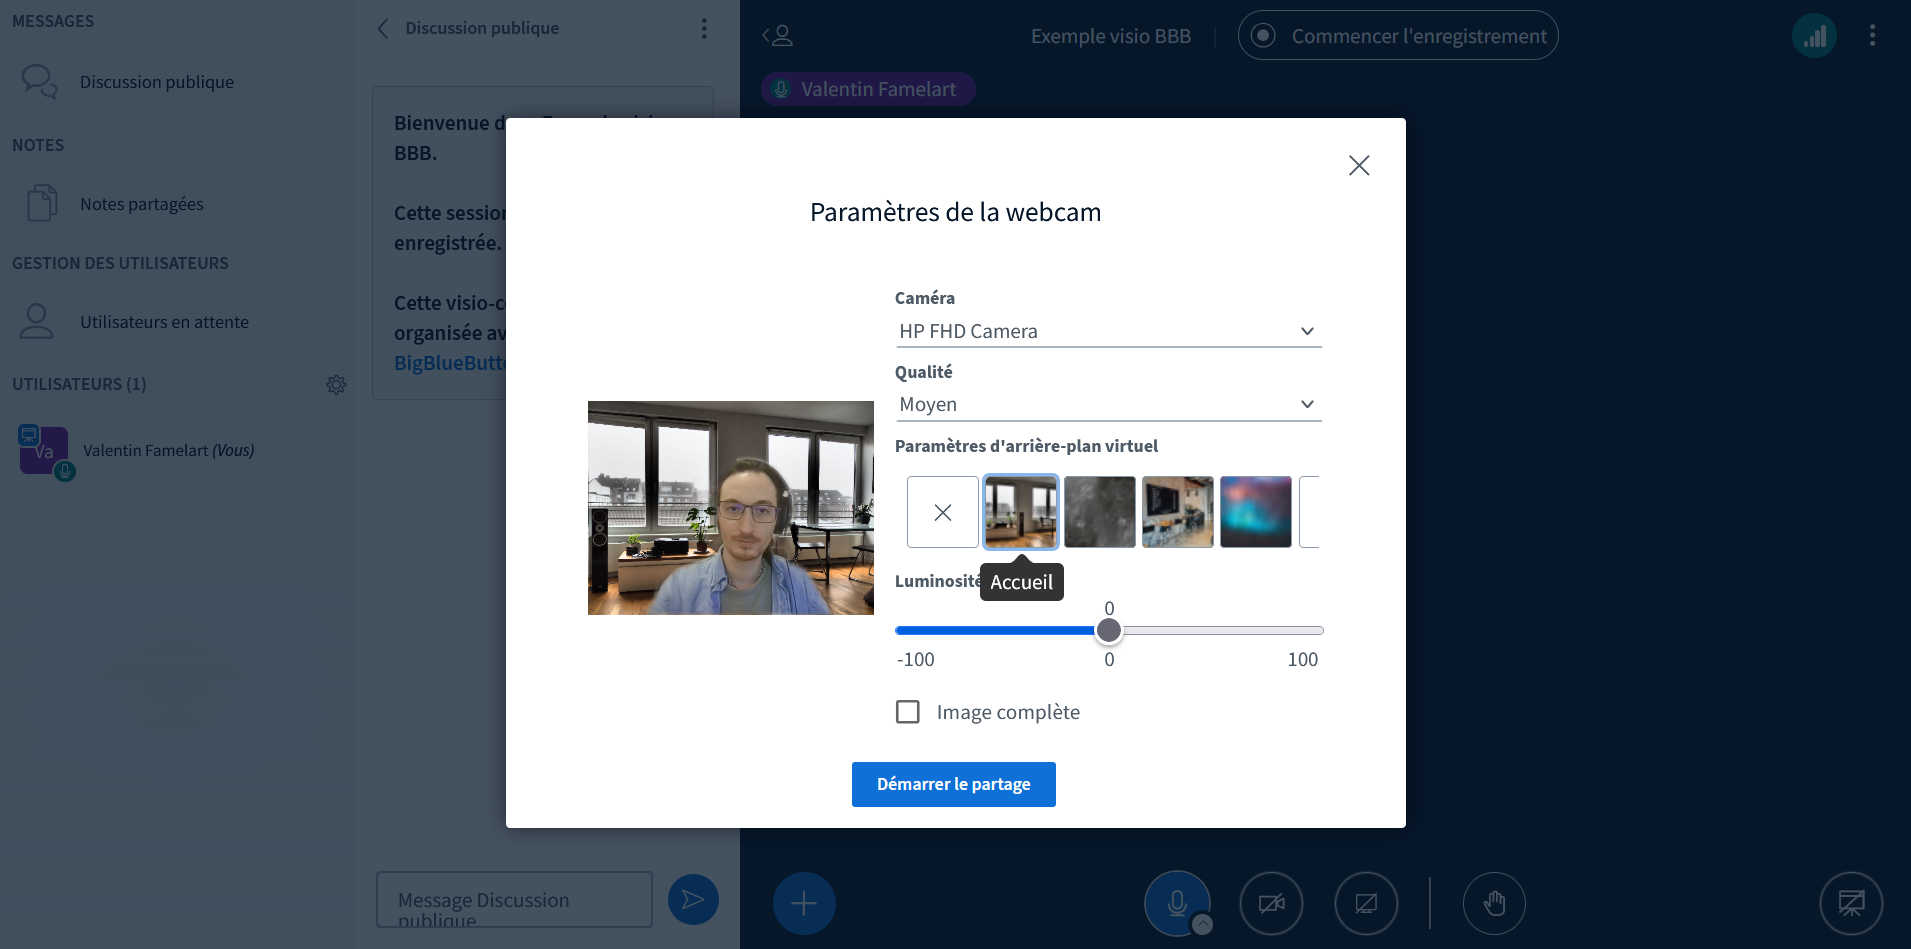Raise hand

tap(1494, 903)
